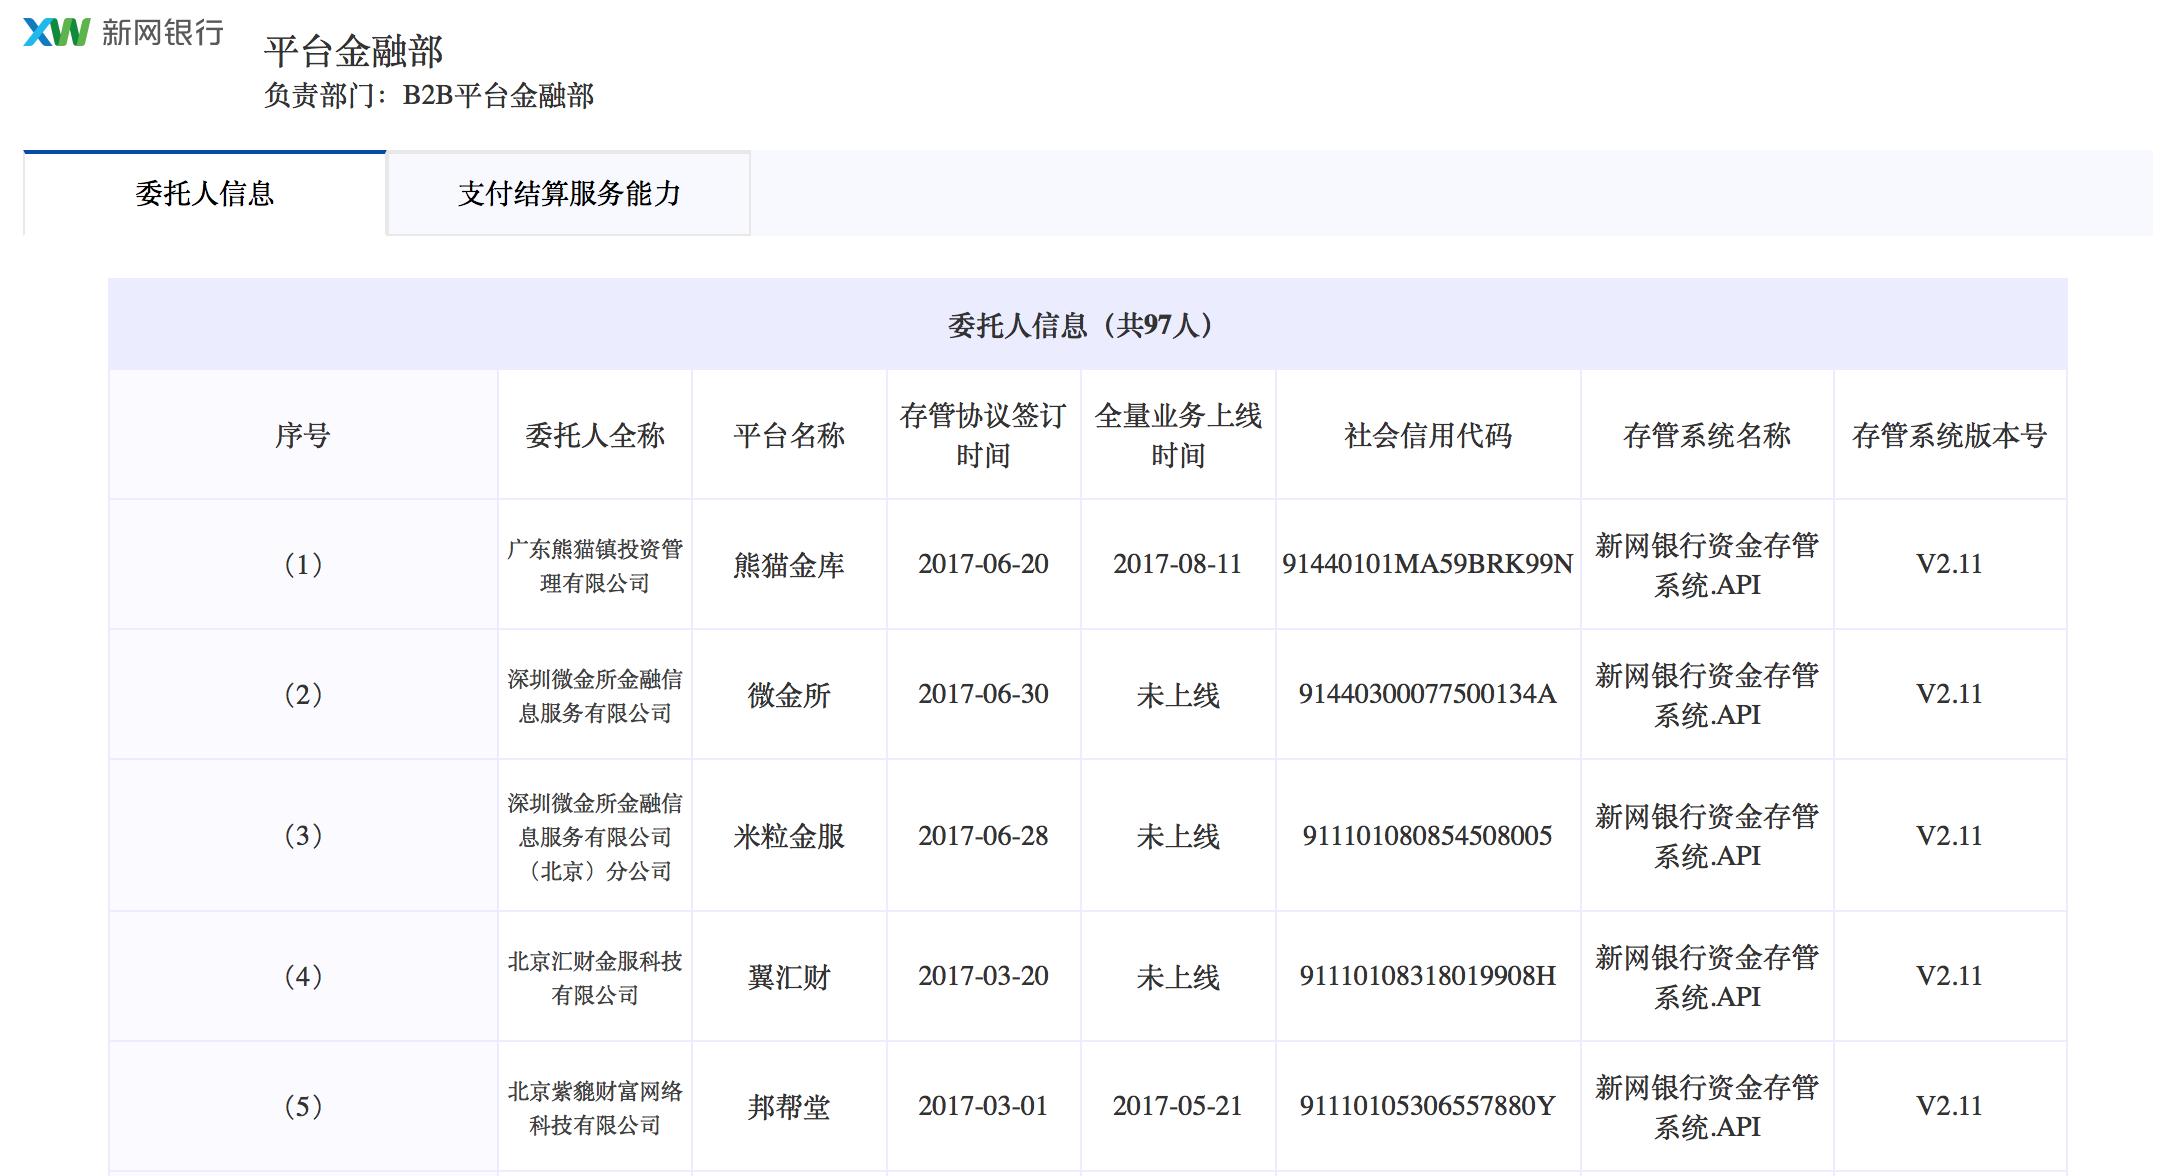Select row number （4）

pyautogui.click(x=303, y=977)
